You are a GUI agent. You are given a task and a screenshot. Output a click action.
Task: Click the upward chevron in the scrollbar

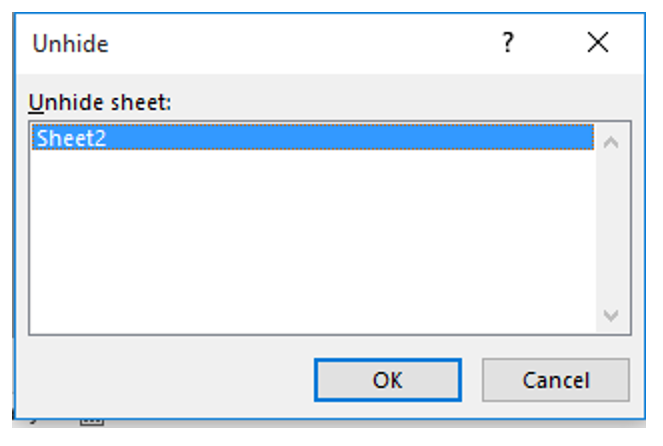(x=611, y=142)
